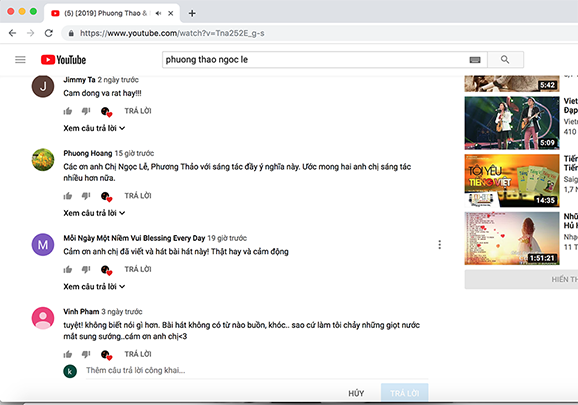Expand replies under Phuong Hoang's comment
The width and height of the screenshot is (578, 405).
click(94, 213)
